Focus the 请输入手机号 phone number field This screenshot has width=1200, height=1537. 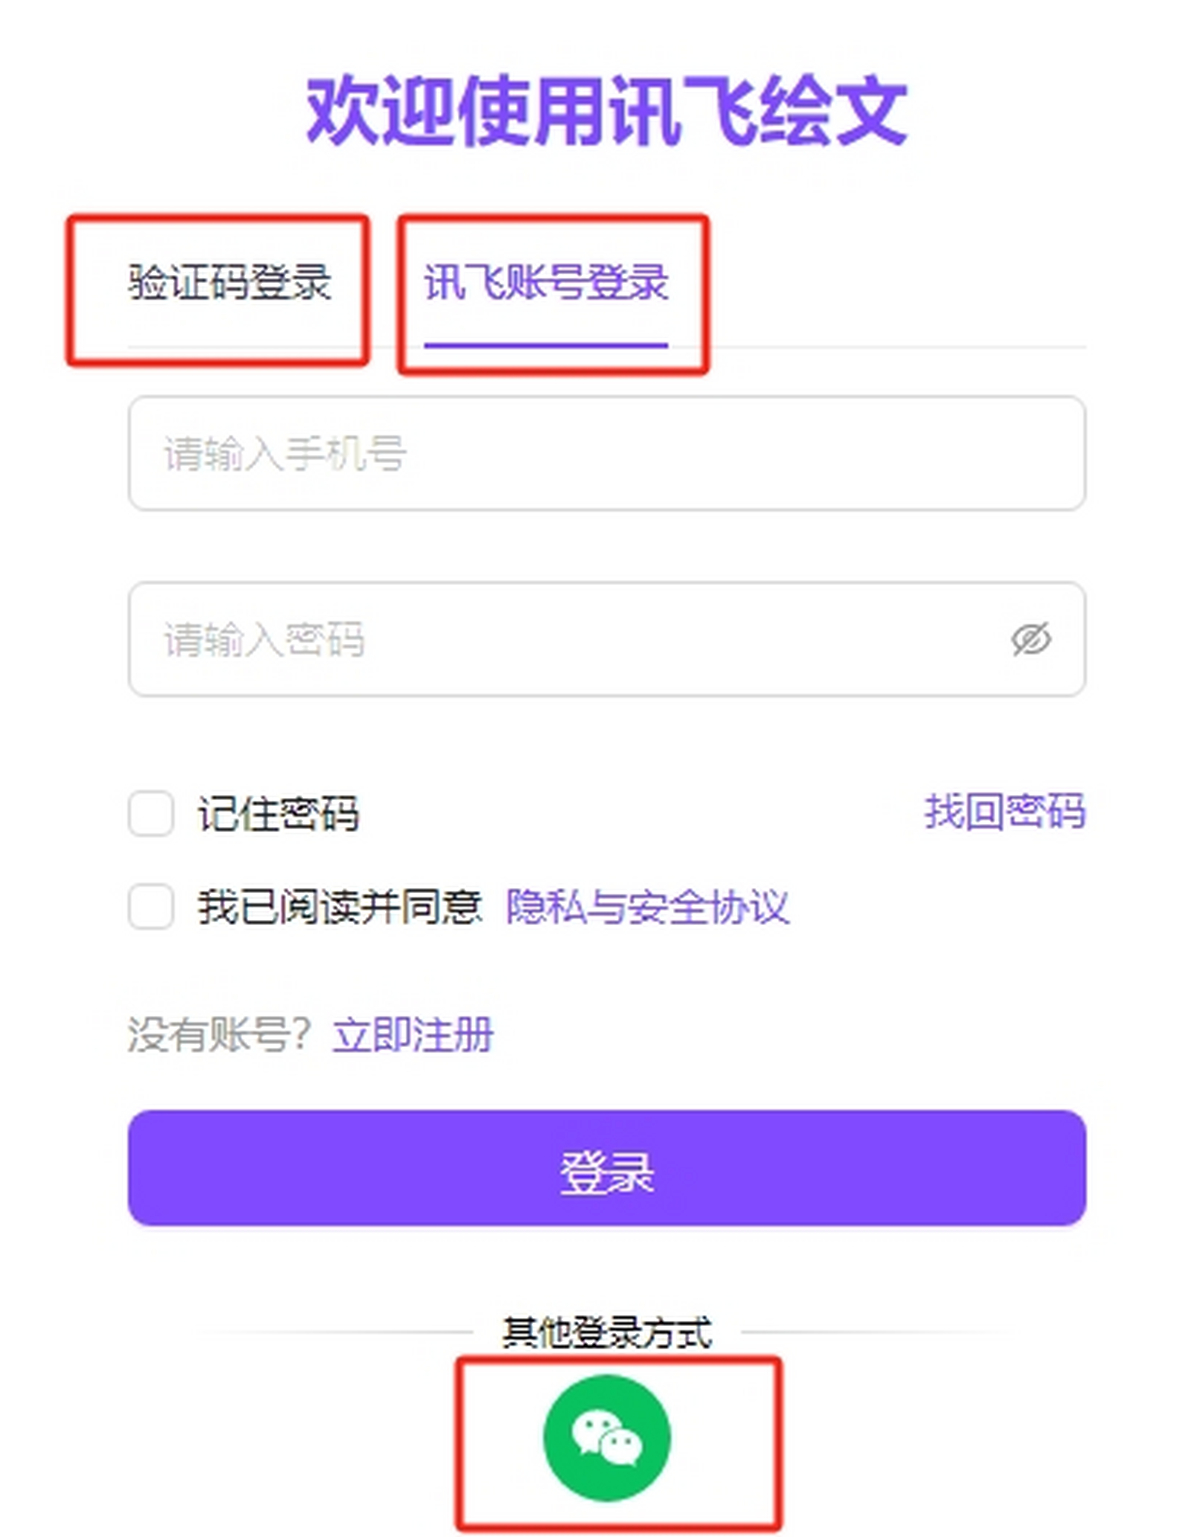pos(607,453)
